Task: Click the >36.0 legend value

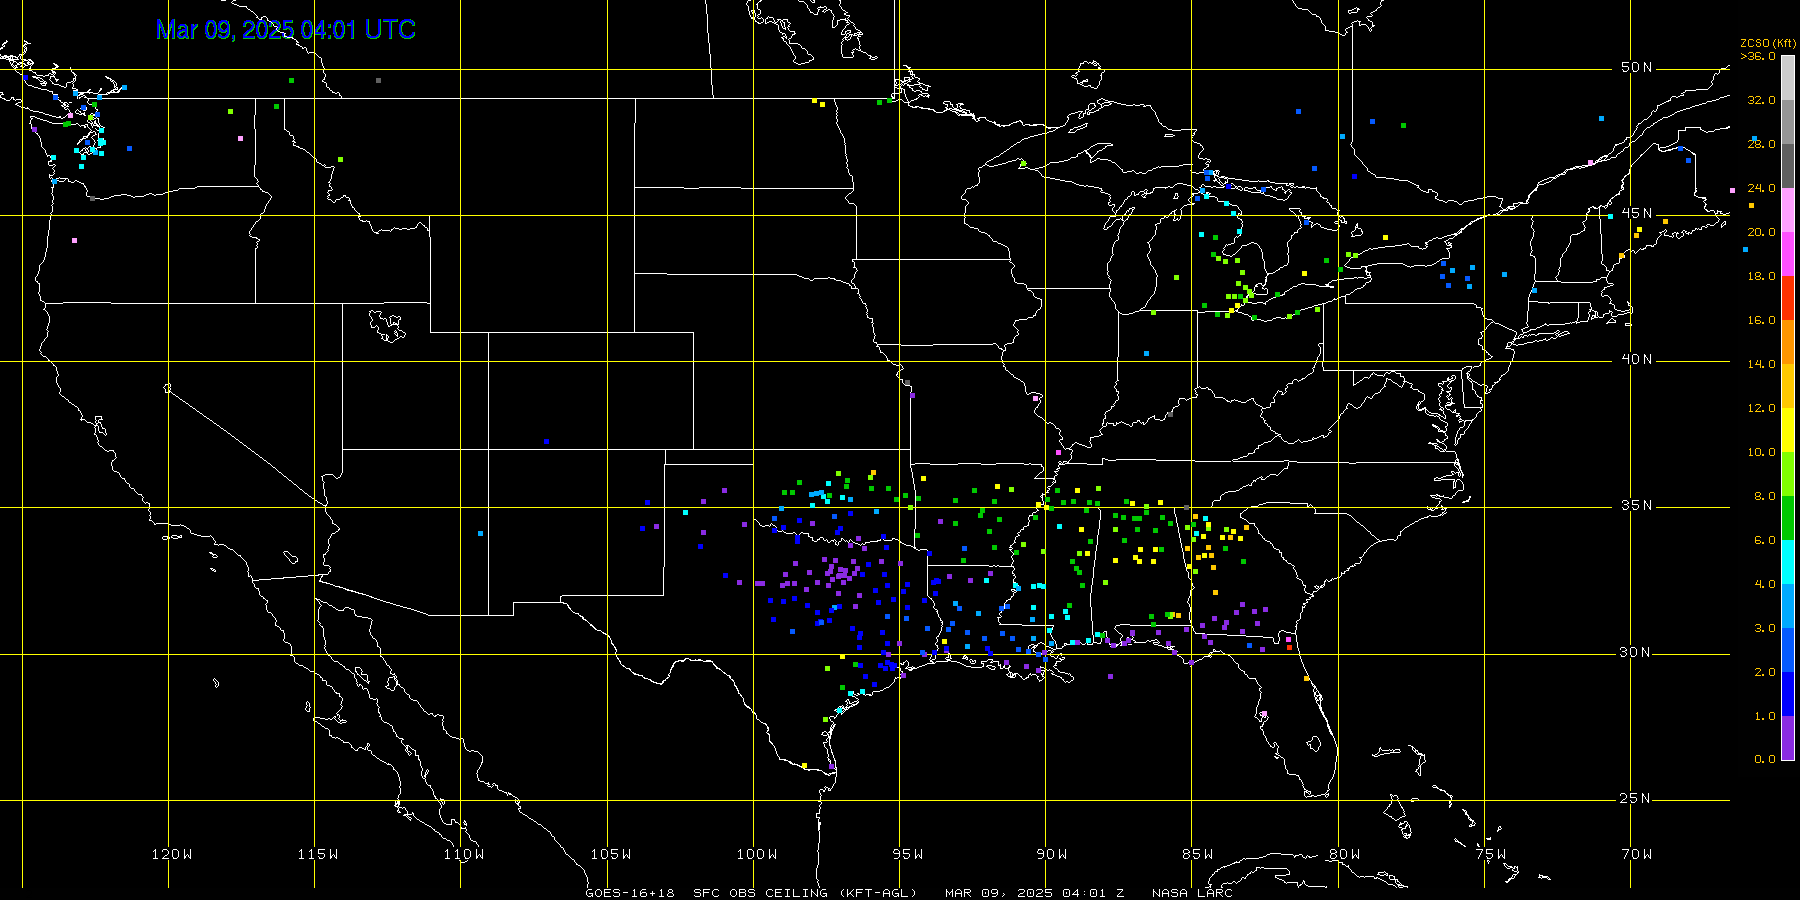Action: point(1758,56)
